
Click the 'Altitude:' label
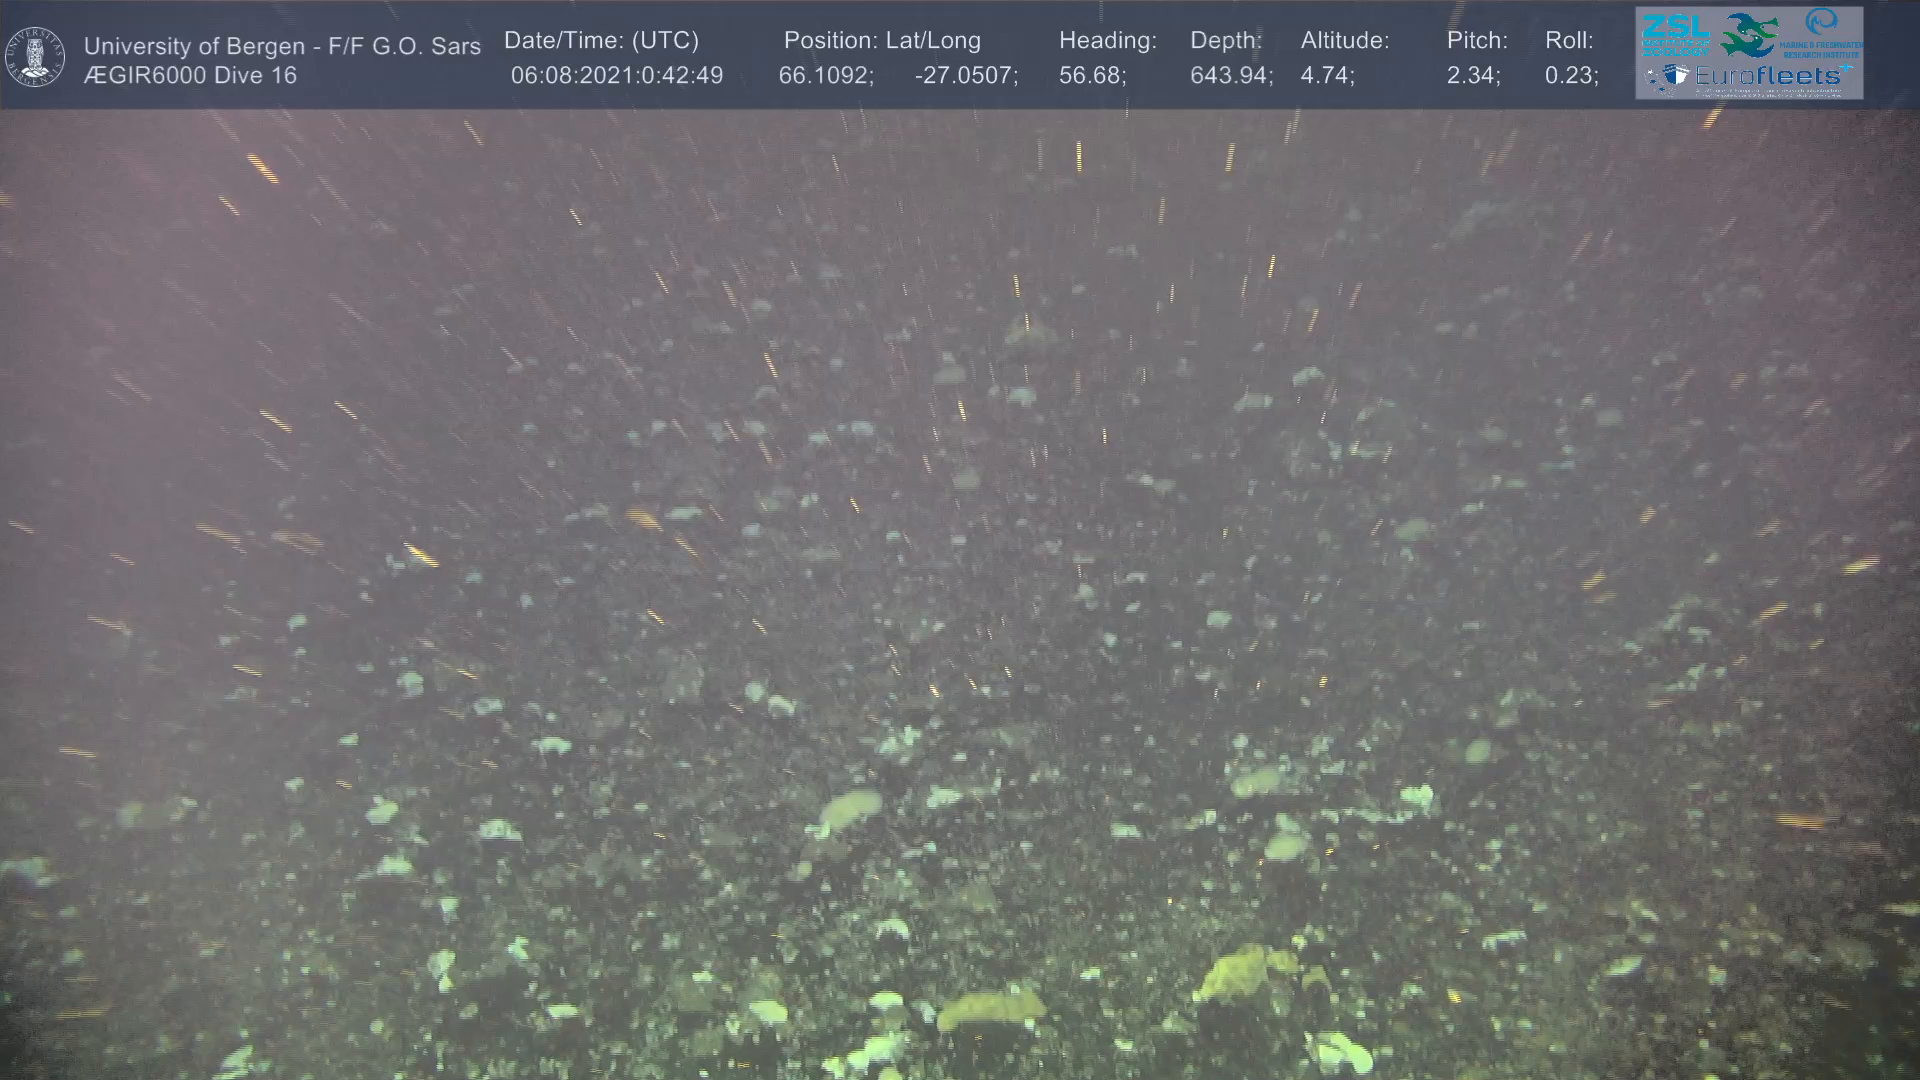click(x=1345, y=41)
